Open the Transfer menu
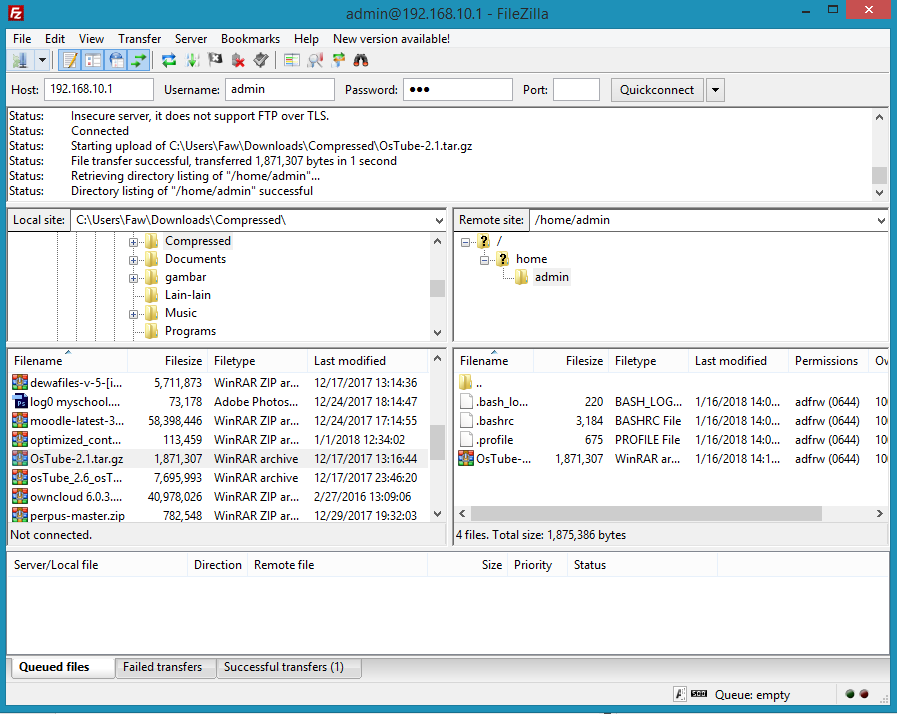 click(x=140, y=39)
